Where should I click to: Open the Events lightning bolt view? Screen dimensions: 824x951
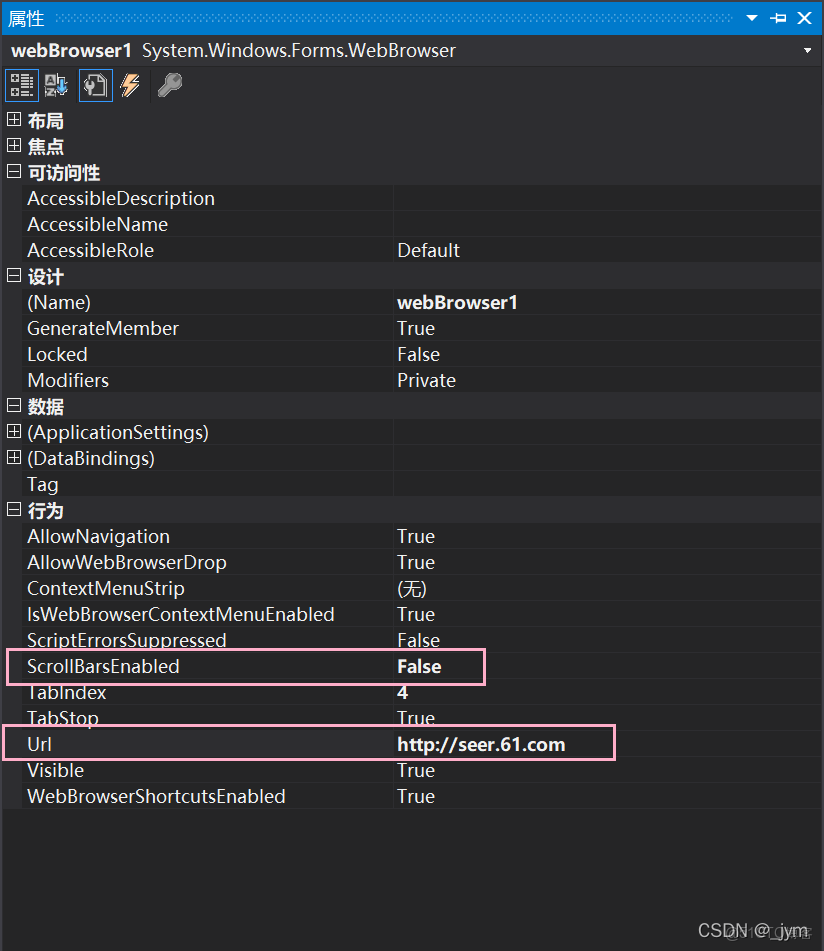click(x=130, y=86)
